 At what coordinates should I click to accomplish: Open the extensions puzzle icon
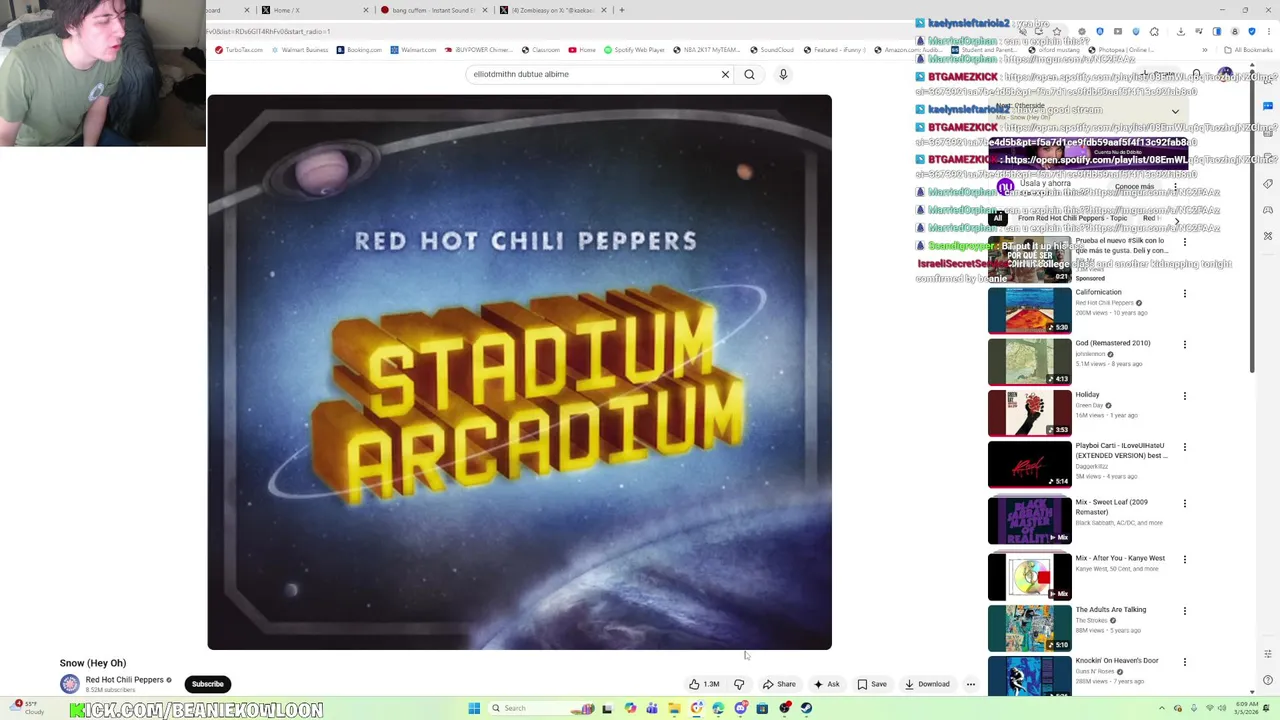1154,32
